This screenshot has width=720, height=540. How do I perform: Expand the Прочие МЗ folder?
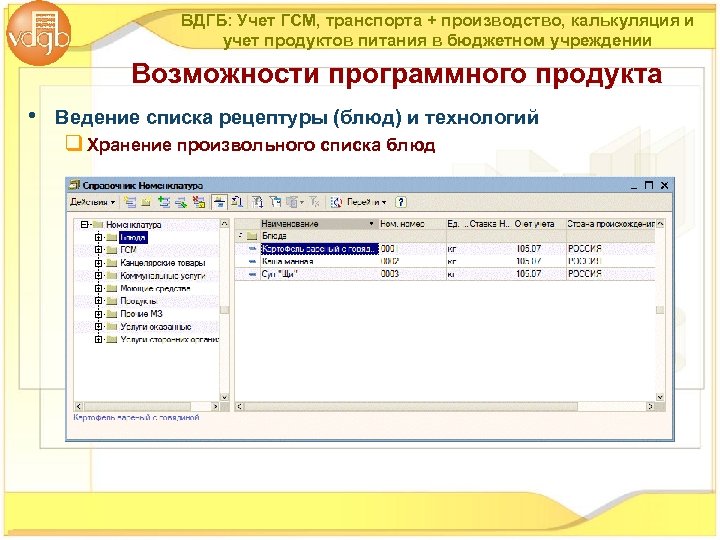(98, 314)
